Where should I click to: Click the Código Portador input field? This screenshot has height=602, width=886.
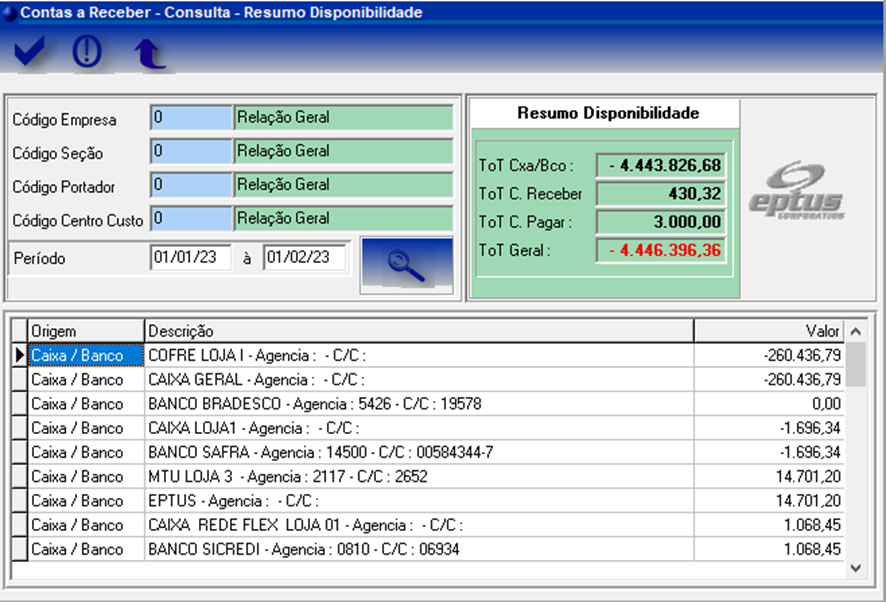point(190,185)
